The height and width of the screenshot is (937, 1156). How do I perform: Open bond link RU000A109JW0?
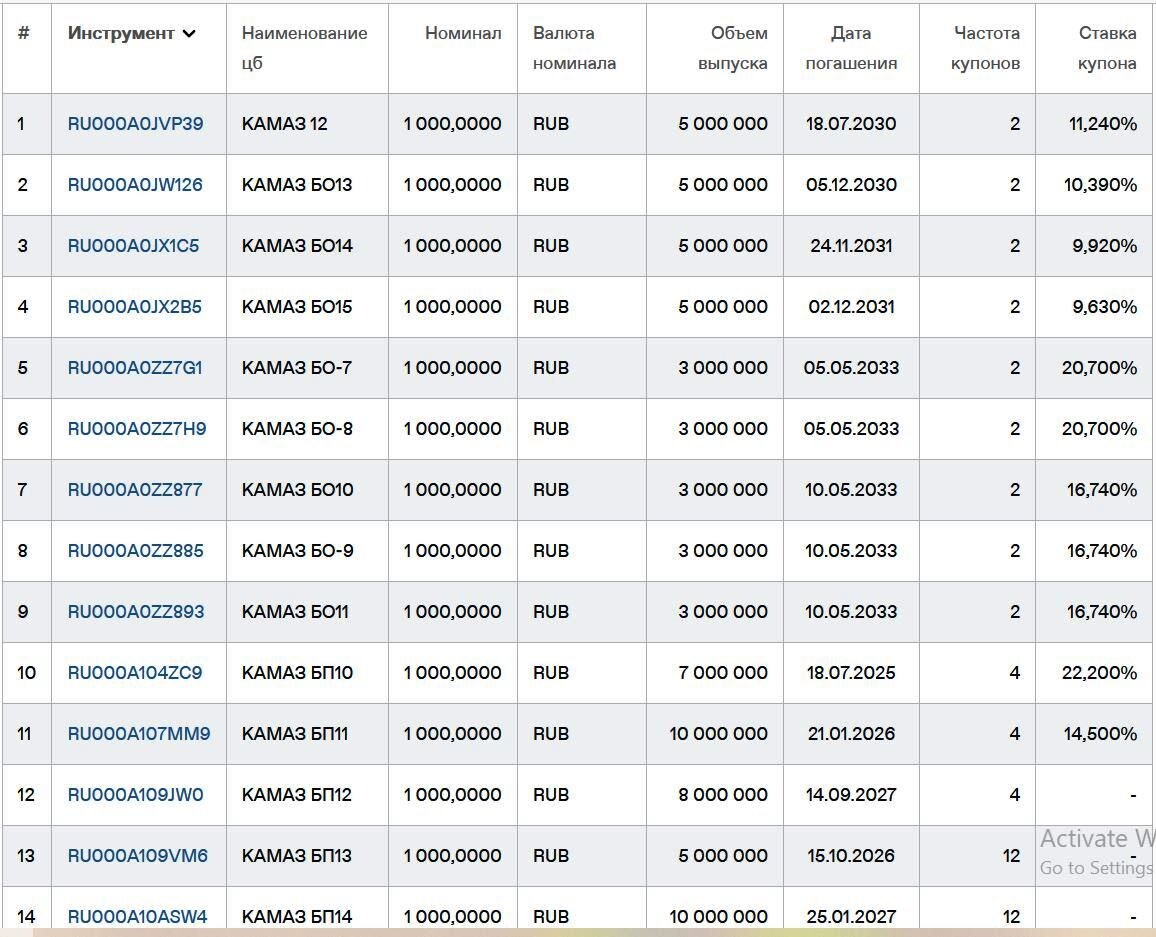point(136,795)
